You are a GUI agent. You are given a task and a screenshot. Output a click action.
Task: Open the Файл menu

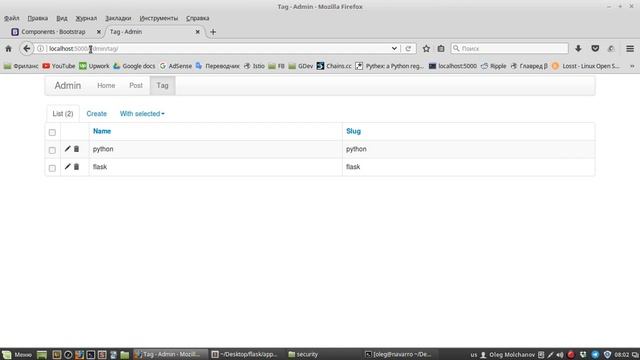[12, 18]
